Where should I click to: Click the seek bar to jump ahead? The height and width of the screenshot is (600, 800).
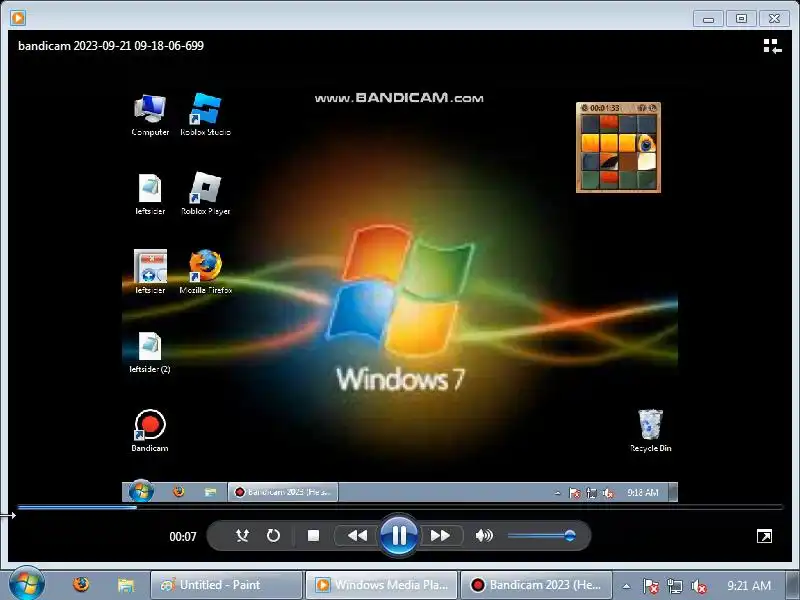(x=399, y=507)
